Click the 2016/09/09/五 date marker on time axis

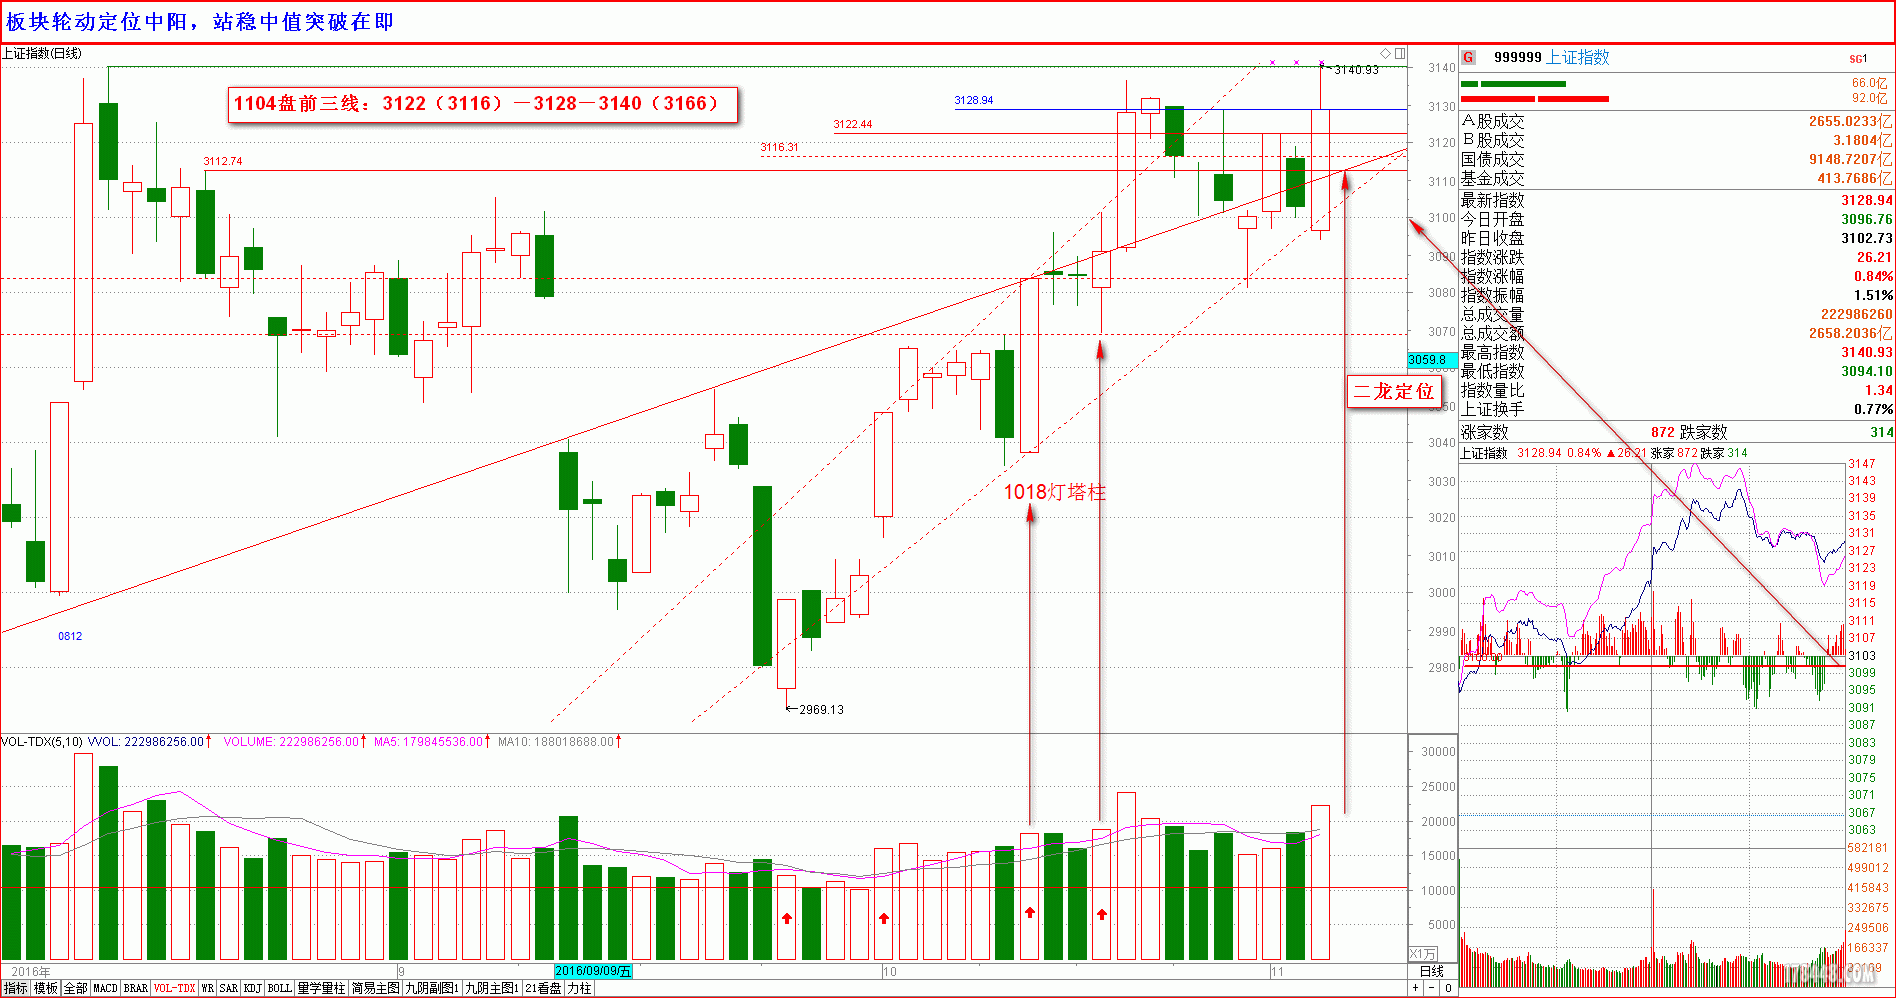tap(593, 971)
